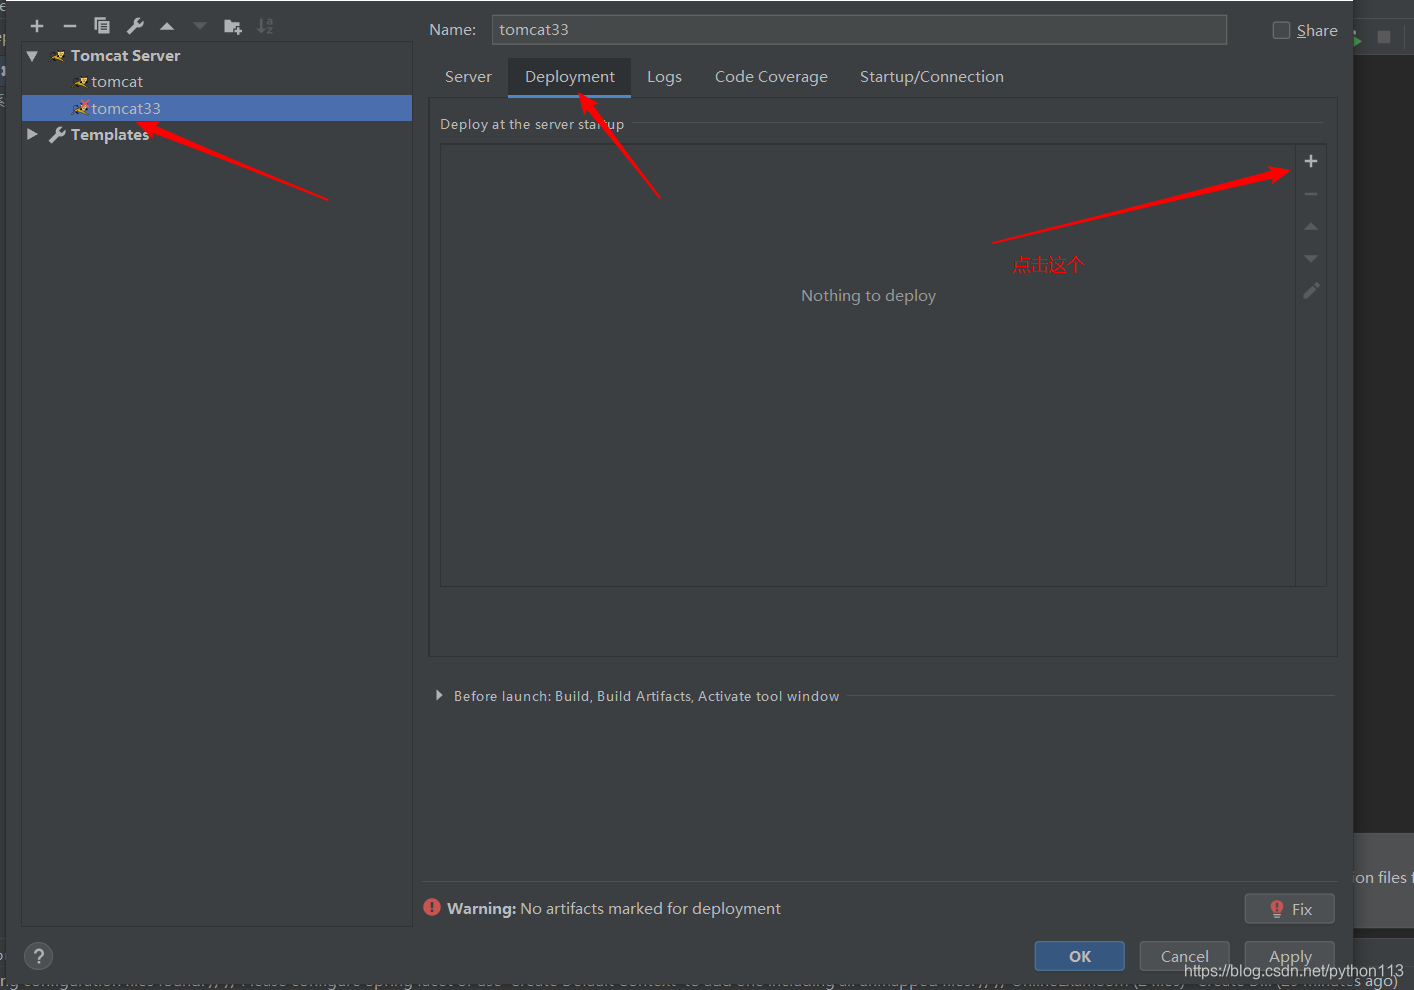
Task: Sort configurations alphabetically
Action: [265, 26]
